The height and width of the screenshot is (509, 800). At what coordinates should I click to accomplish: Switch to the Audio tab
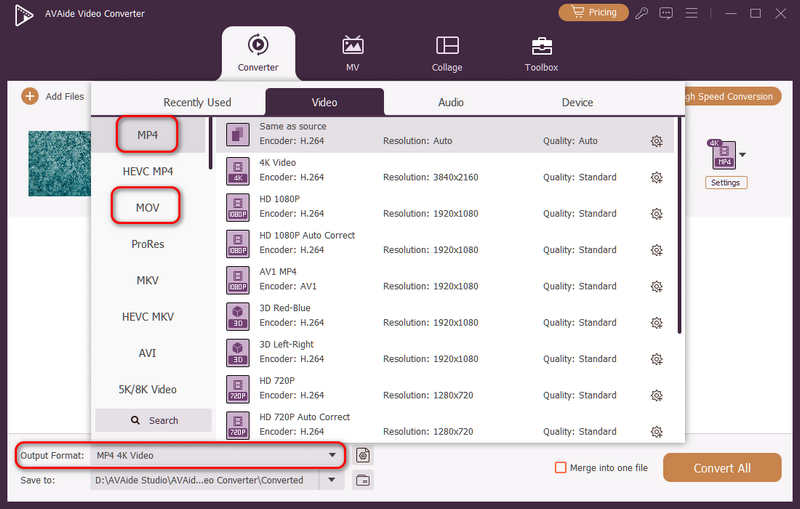coord(451,102)
